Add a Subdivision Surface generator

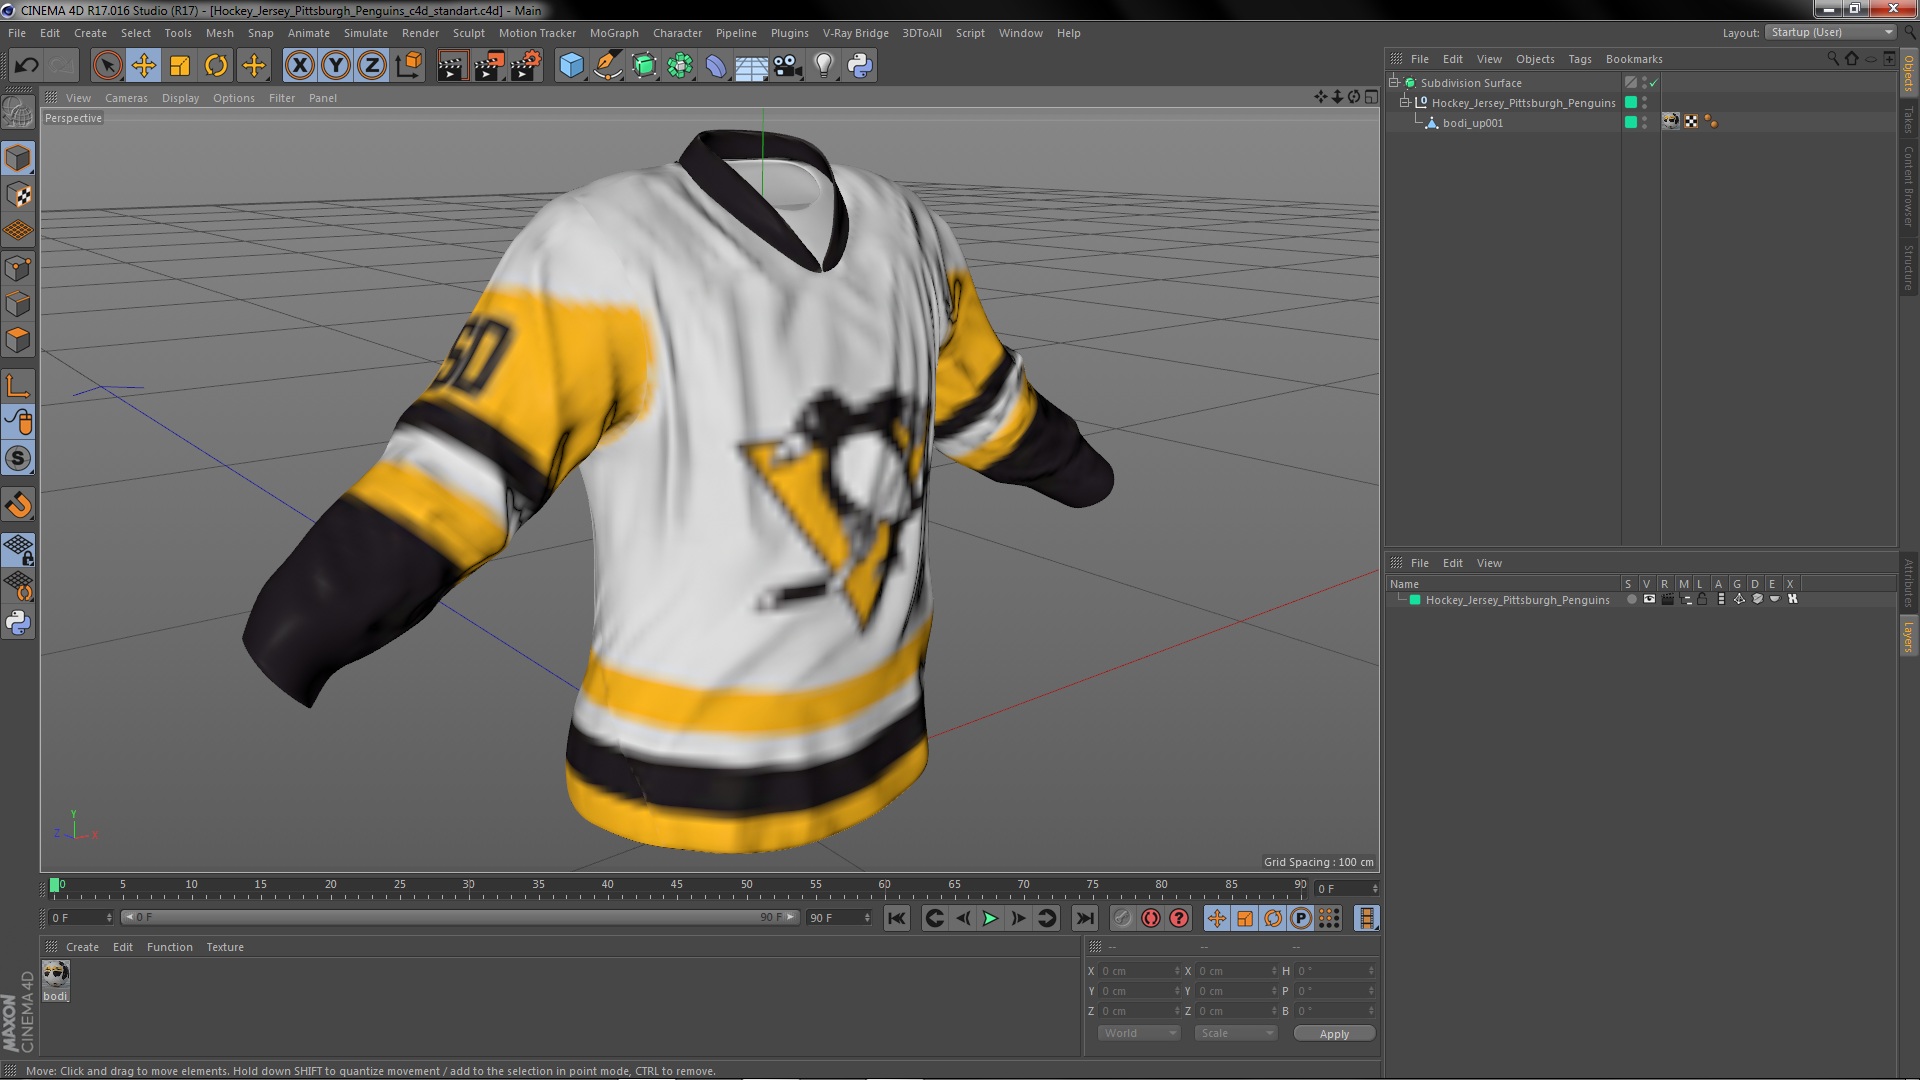pyautogui.click(x=644, y=66)
